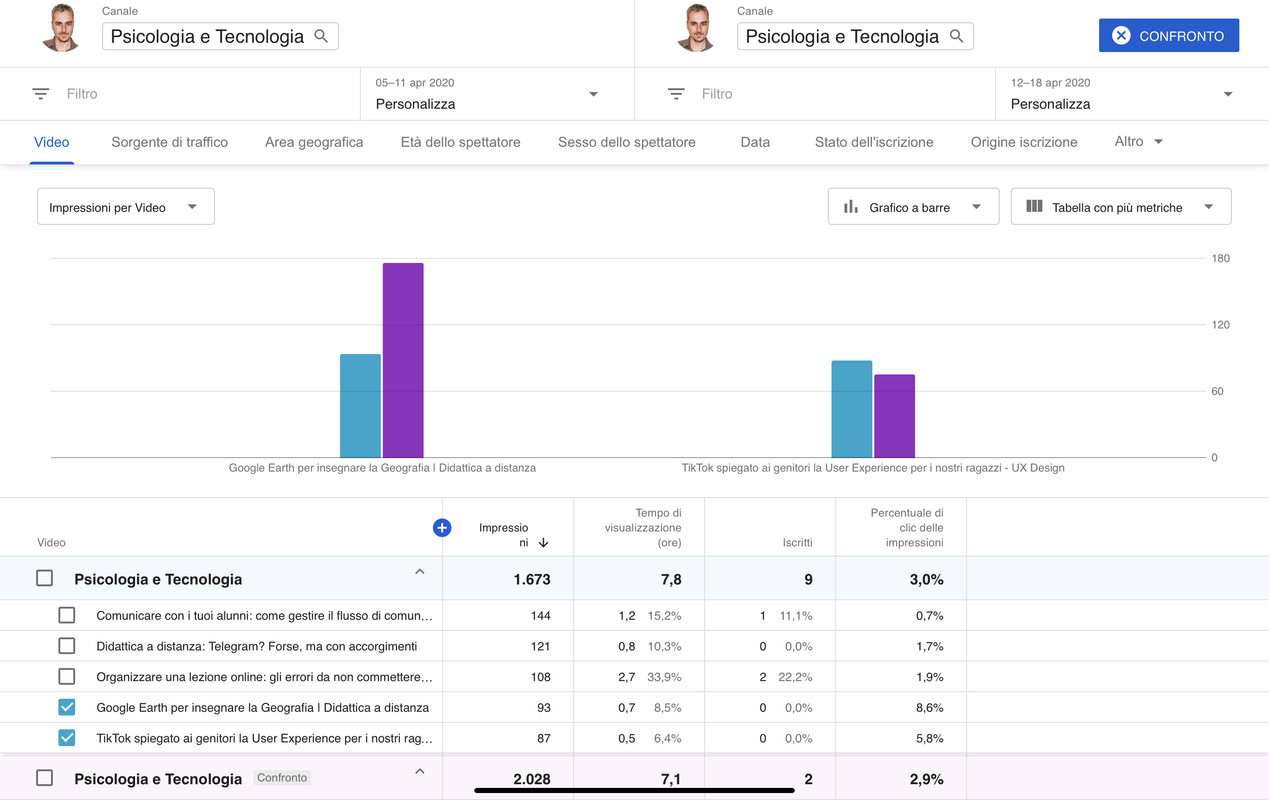Toggle checkbox for Confronto group row

pos(45,778)
